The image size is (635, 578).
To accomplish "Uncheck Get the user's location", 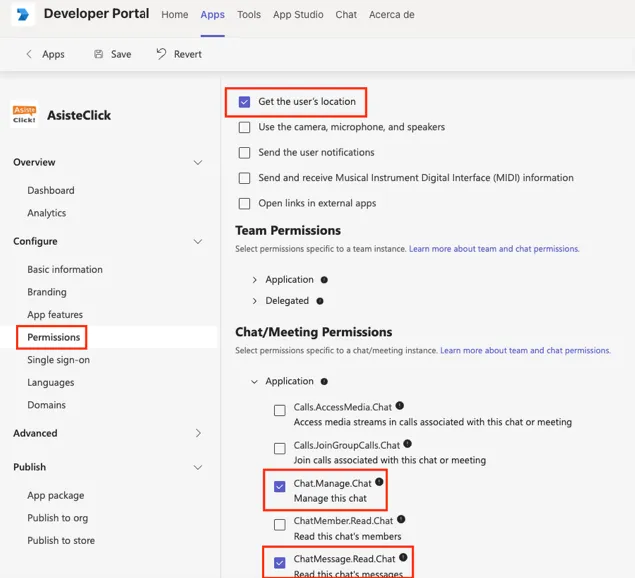I will click(245, 102).
